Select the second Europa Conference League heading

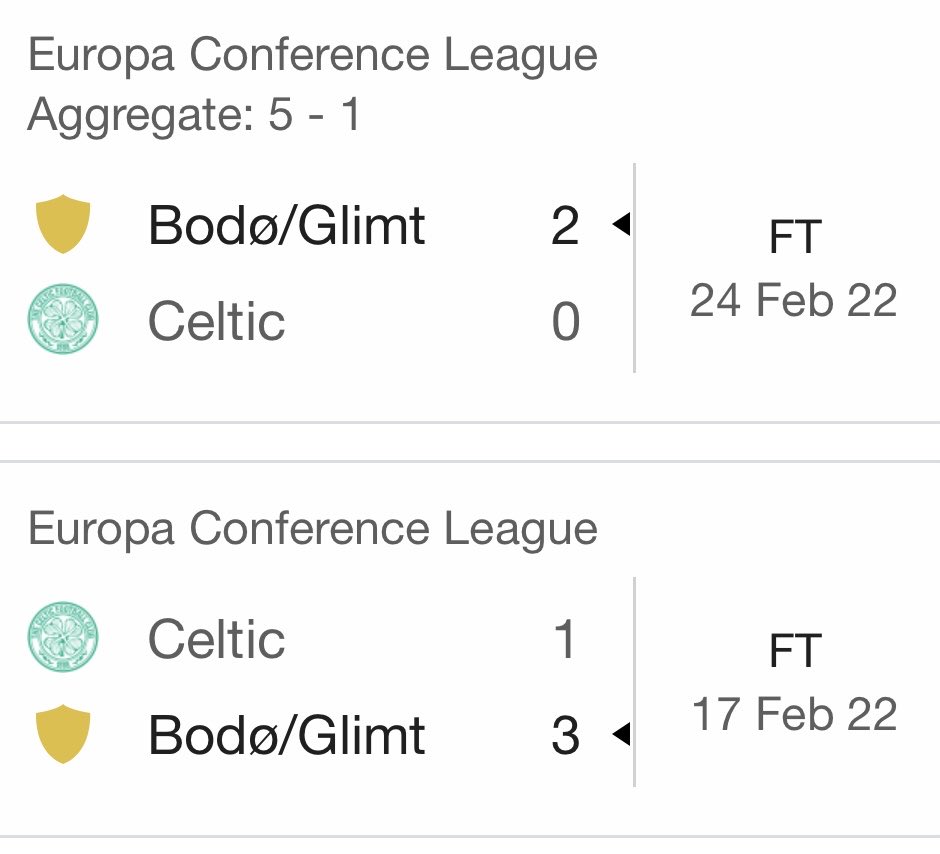click(x=313, y=529)
